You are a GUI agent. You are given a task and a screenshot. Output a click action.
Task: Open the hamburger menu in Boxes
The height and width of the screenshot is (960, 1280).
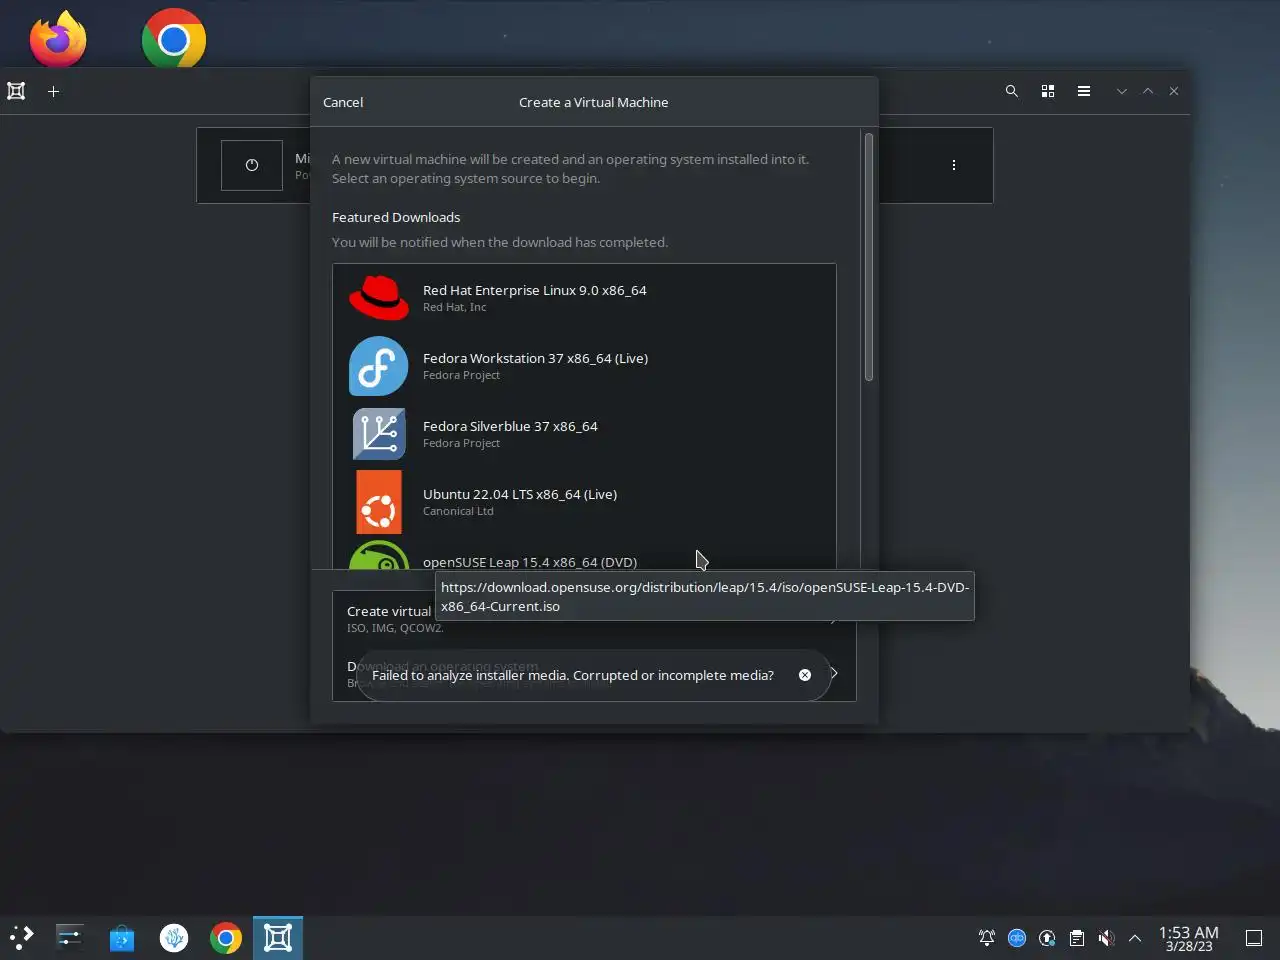point(1084,91)
